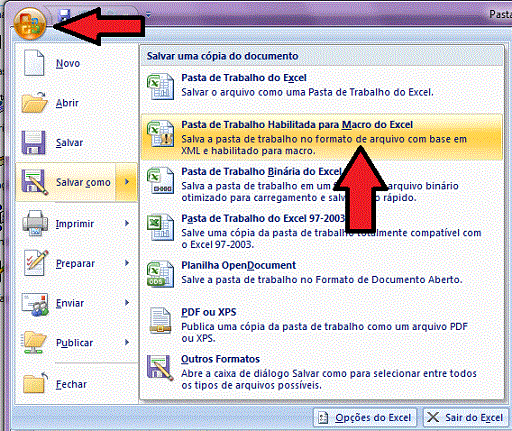Click the PDF ou XPS document icon
The height and width of the screenshot is (431, 512).
160,320
